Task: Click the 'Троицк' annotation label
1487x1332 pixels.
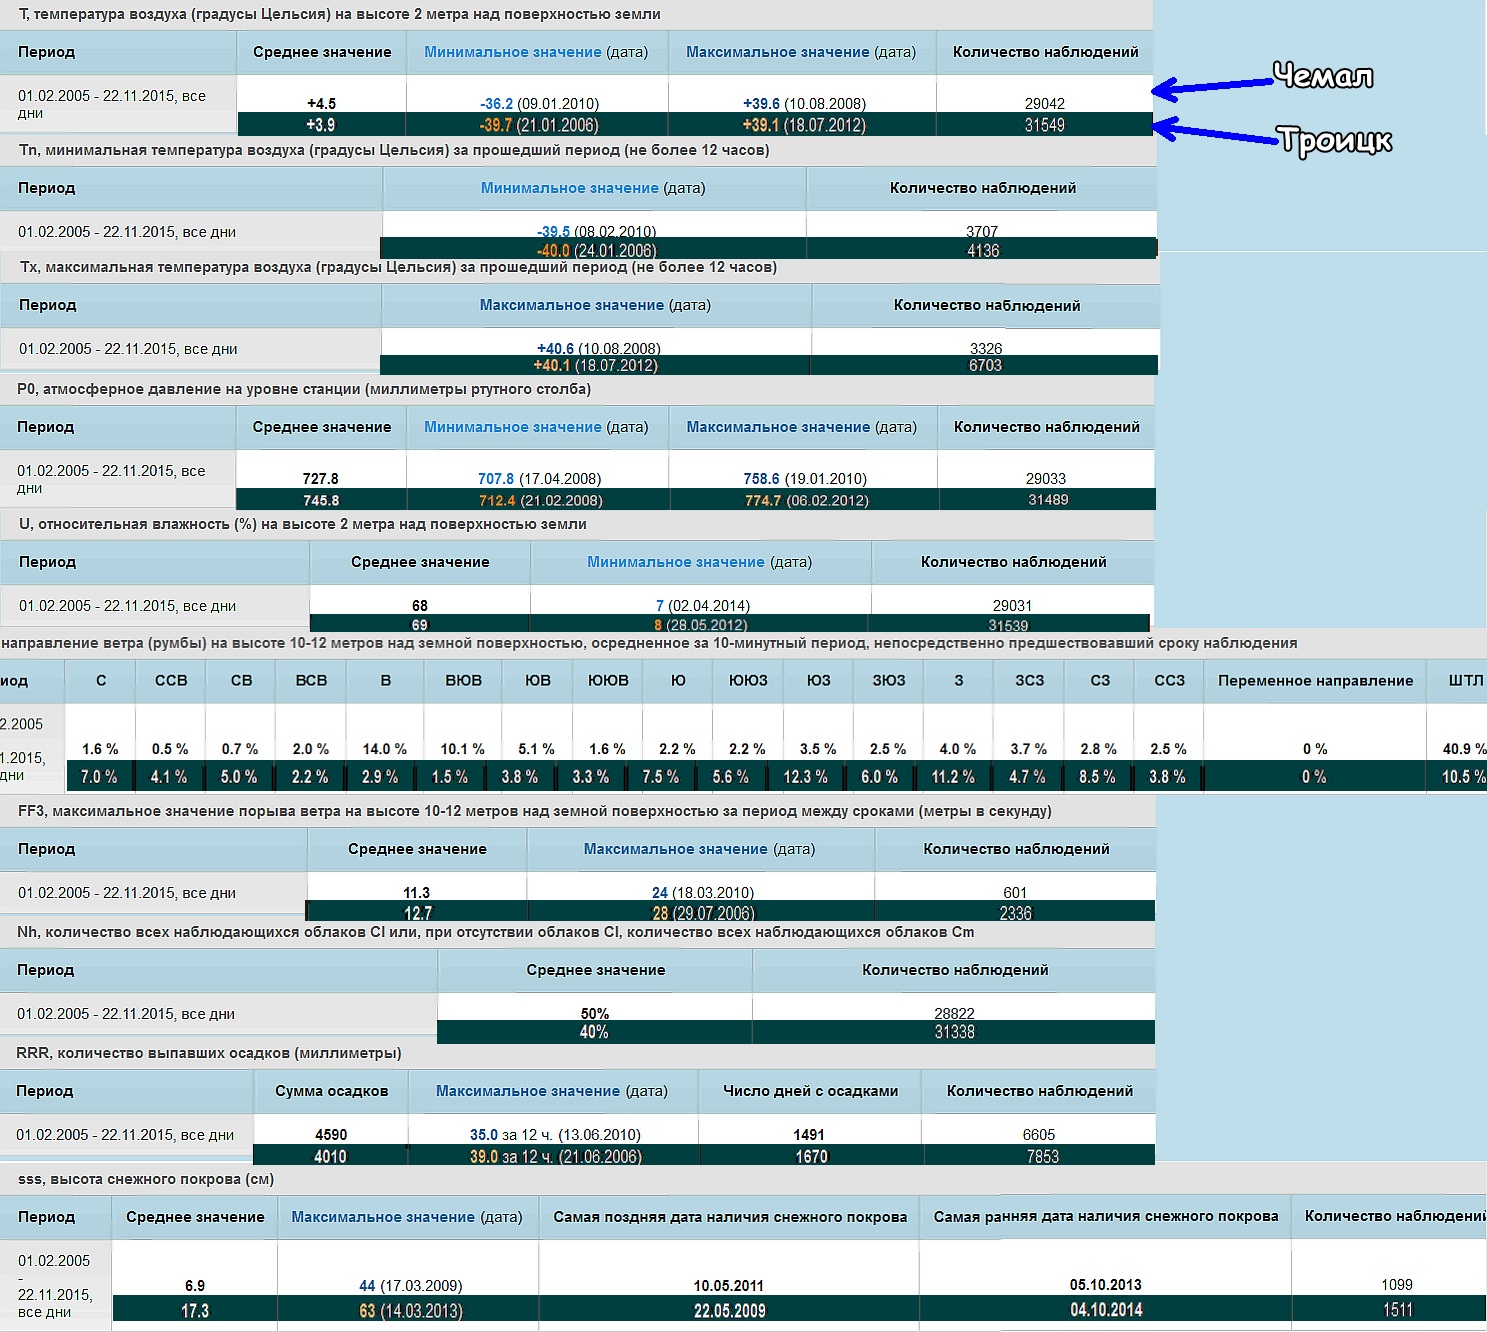Action: click(x=1336, y=141)
